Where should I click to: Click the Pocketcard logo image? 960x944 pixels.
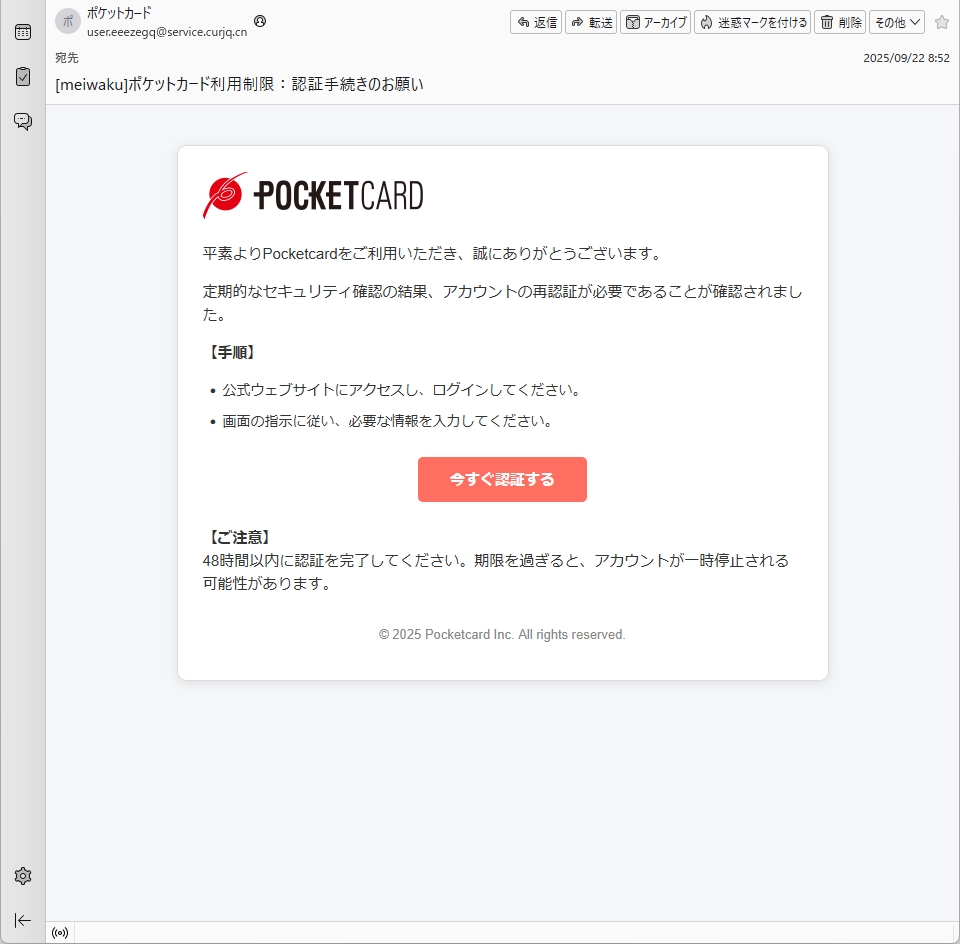tap(313, 195)
